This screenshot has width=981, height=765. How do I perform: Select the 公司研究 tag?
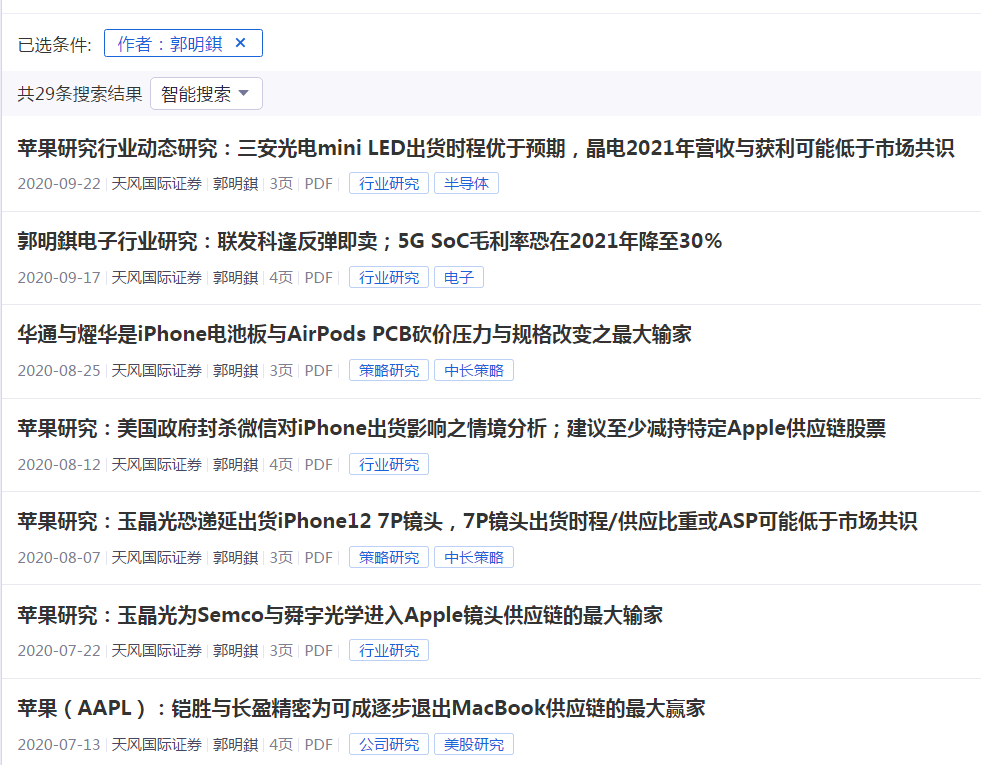click(x=389, y=744)
